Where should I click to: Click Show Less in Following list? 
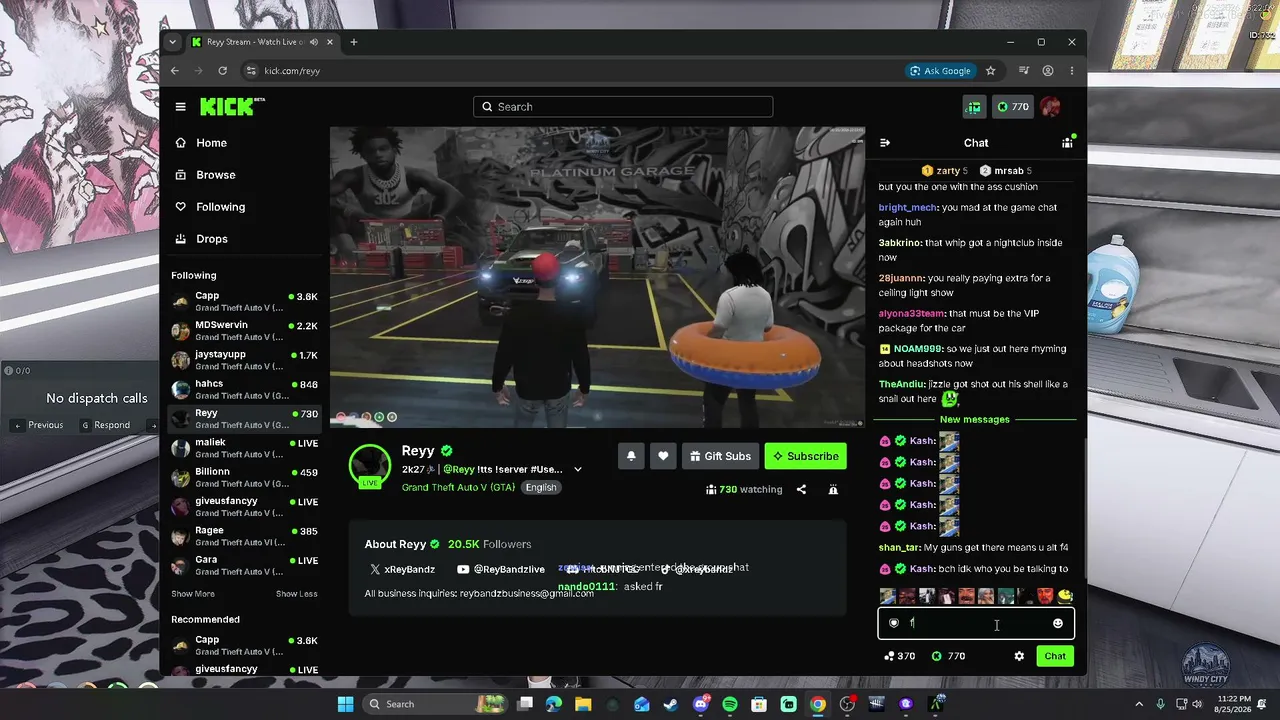[297, 594]
